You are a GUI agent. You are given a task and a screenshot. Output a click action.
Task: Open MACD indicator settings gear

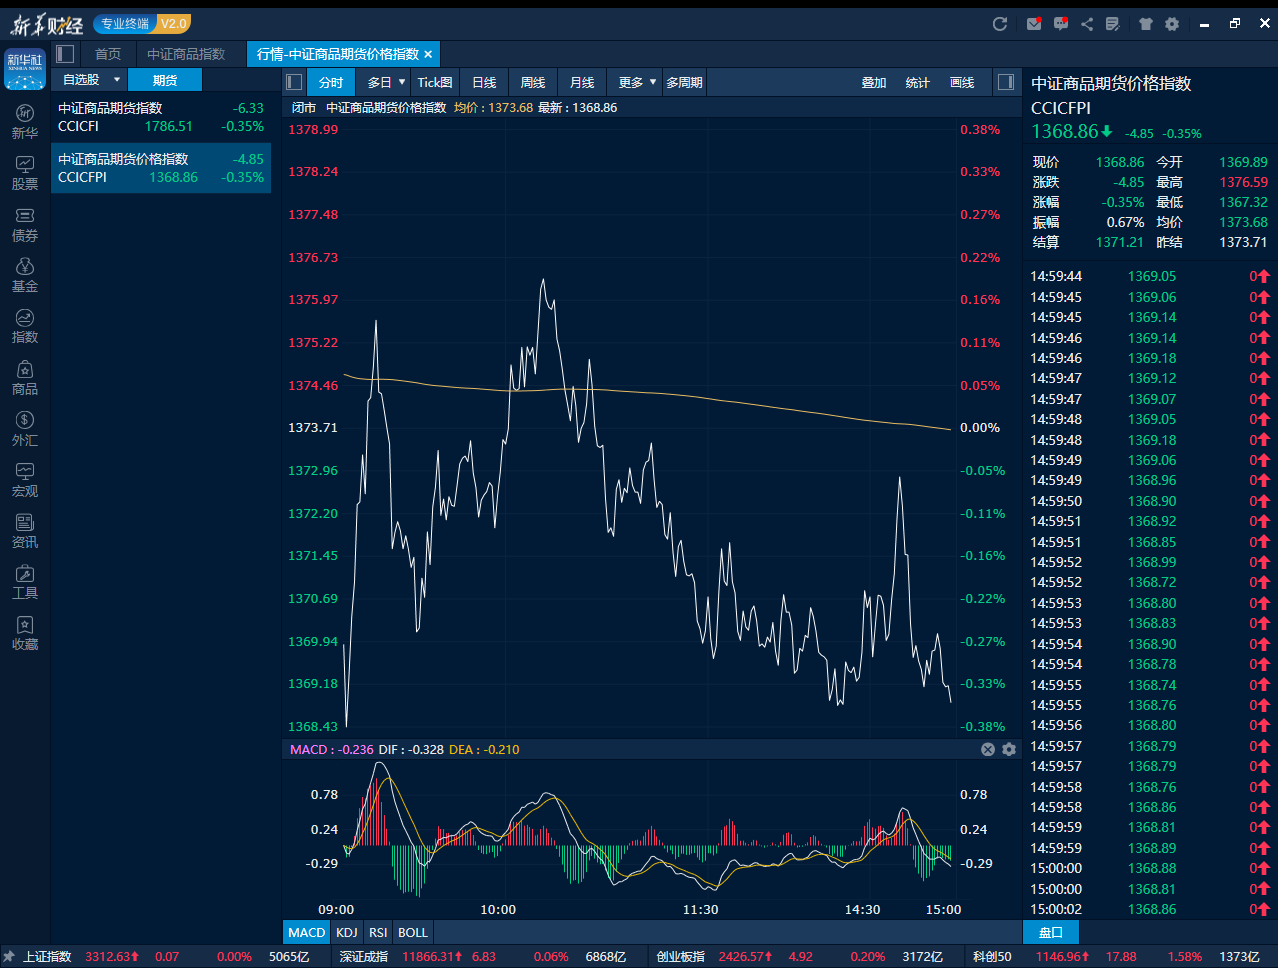pyautogui.click(x=1009, y=749)
